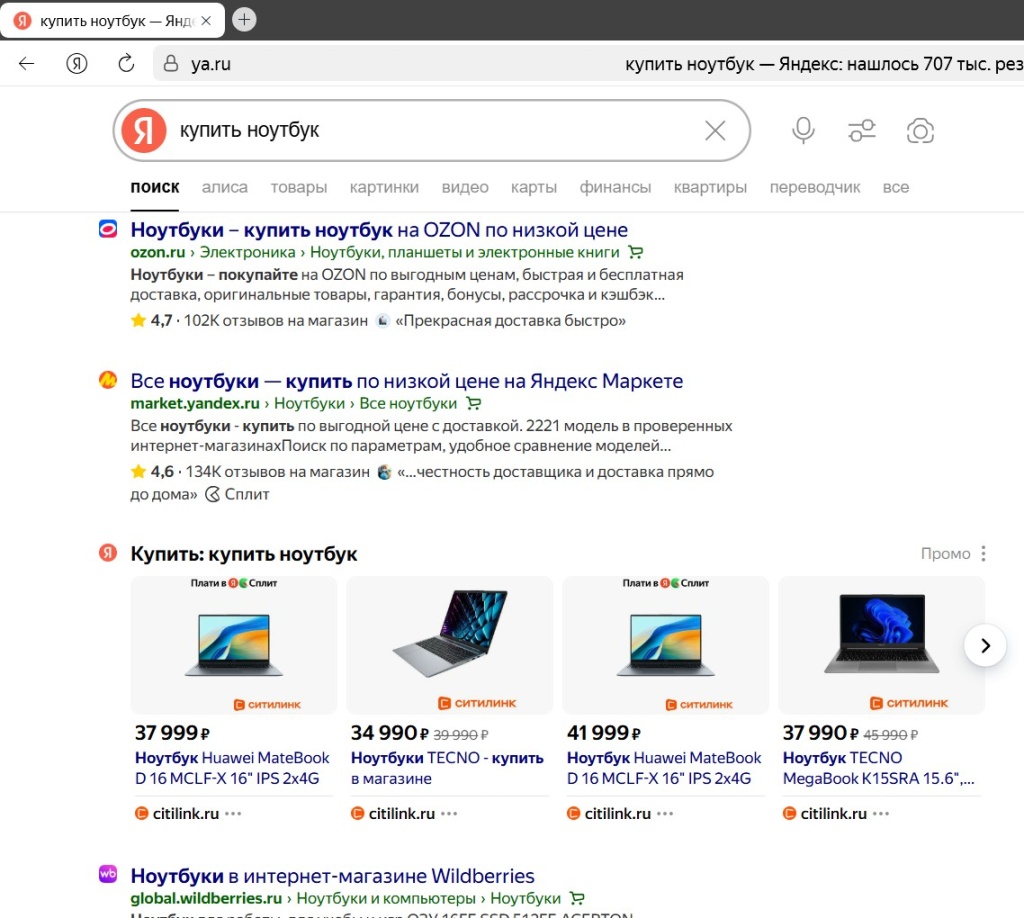The height and width of the screenshot is (918, 1024).
Task: Open the OZON "Ноутбуки – купить ноутбук" result title
Action: click(x=379, y=230)
